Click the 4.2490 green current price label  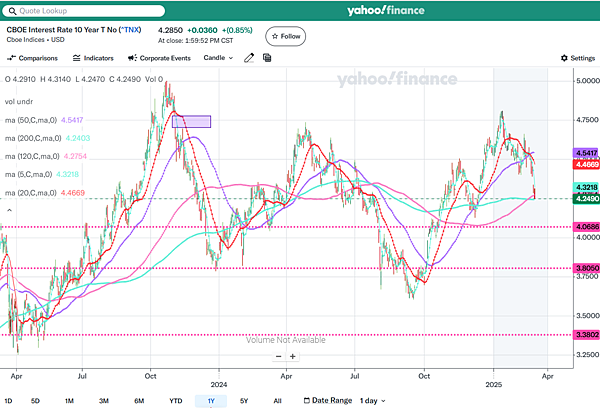pos(586,198)
